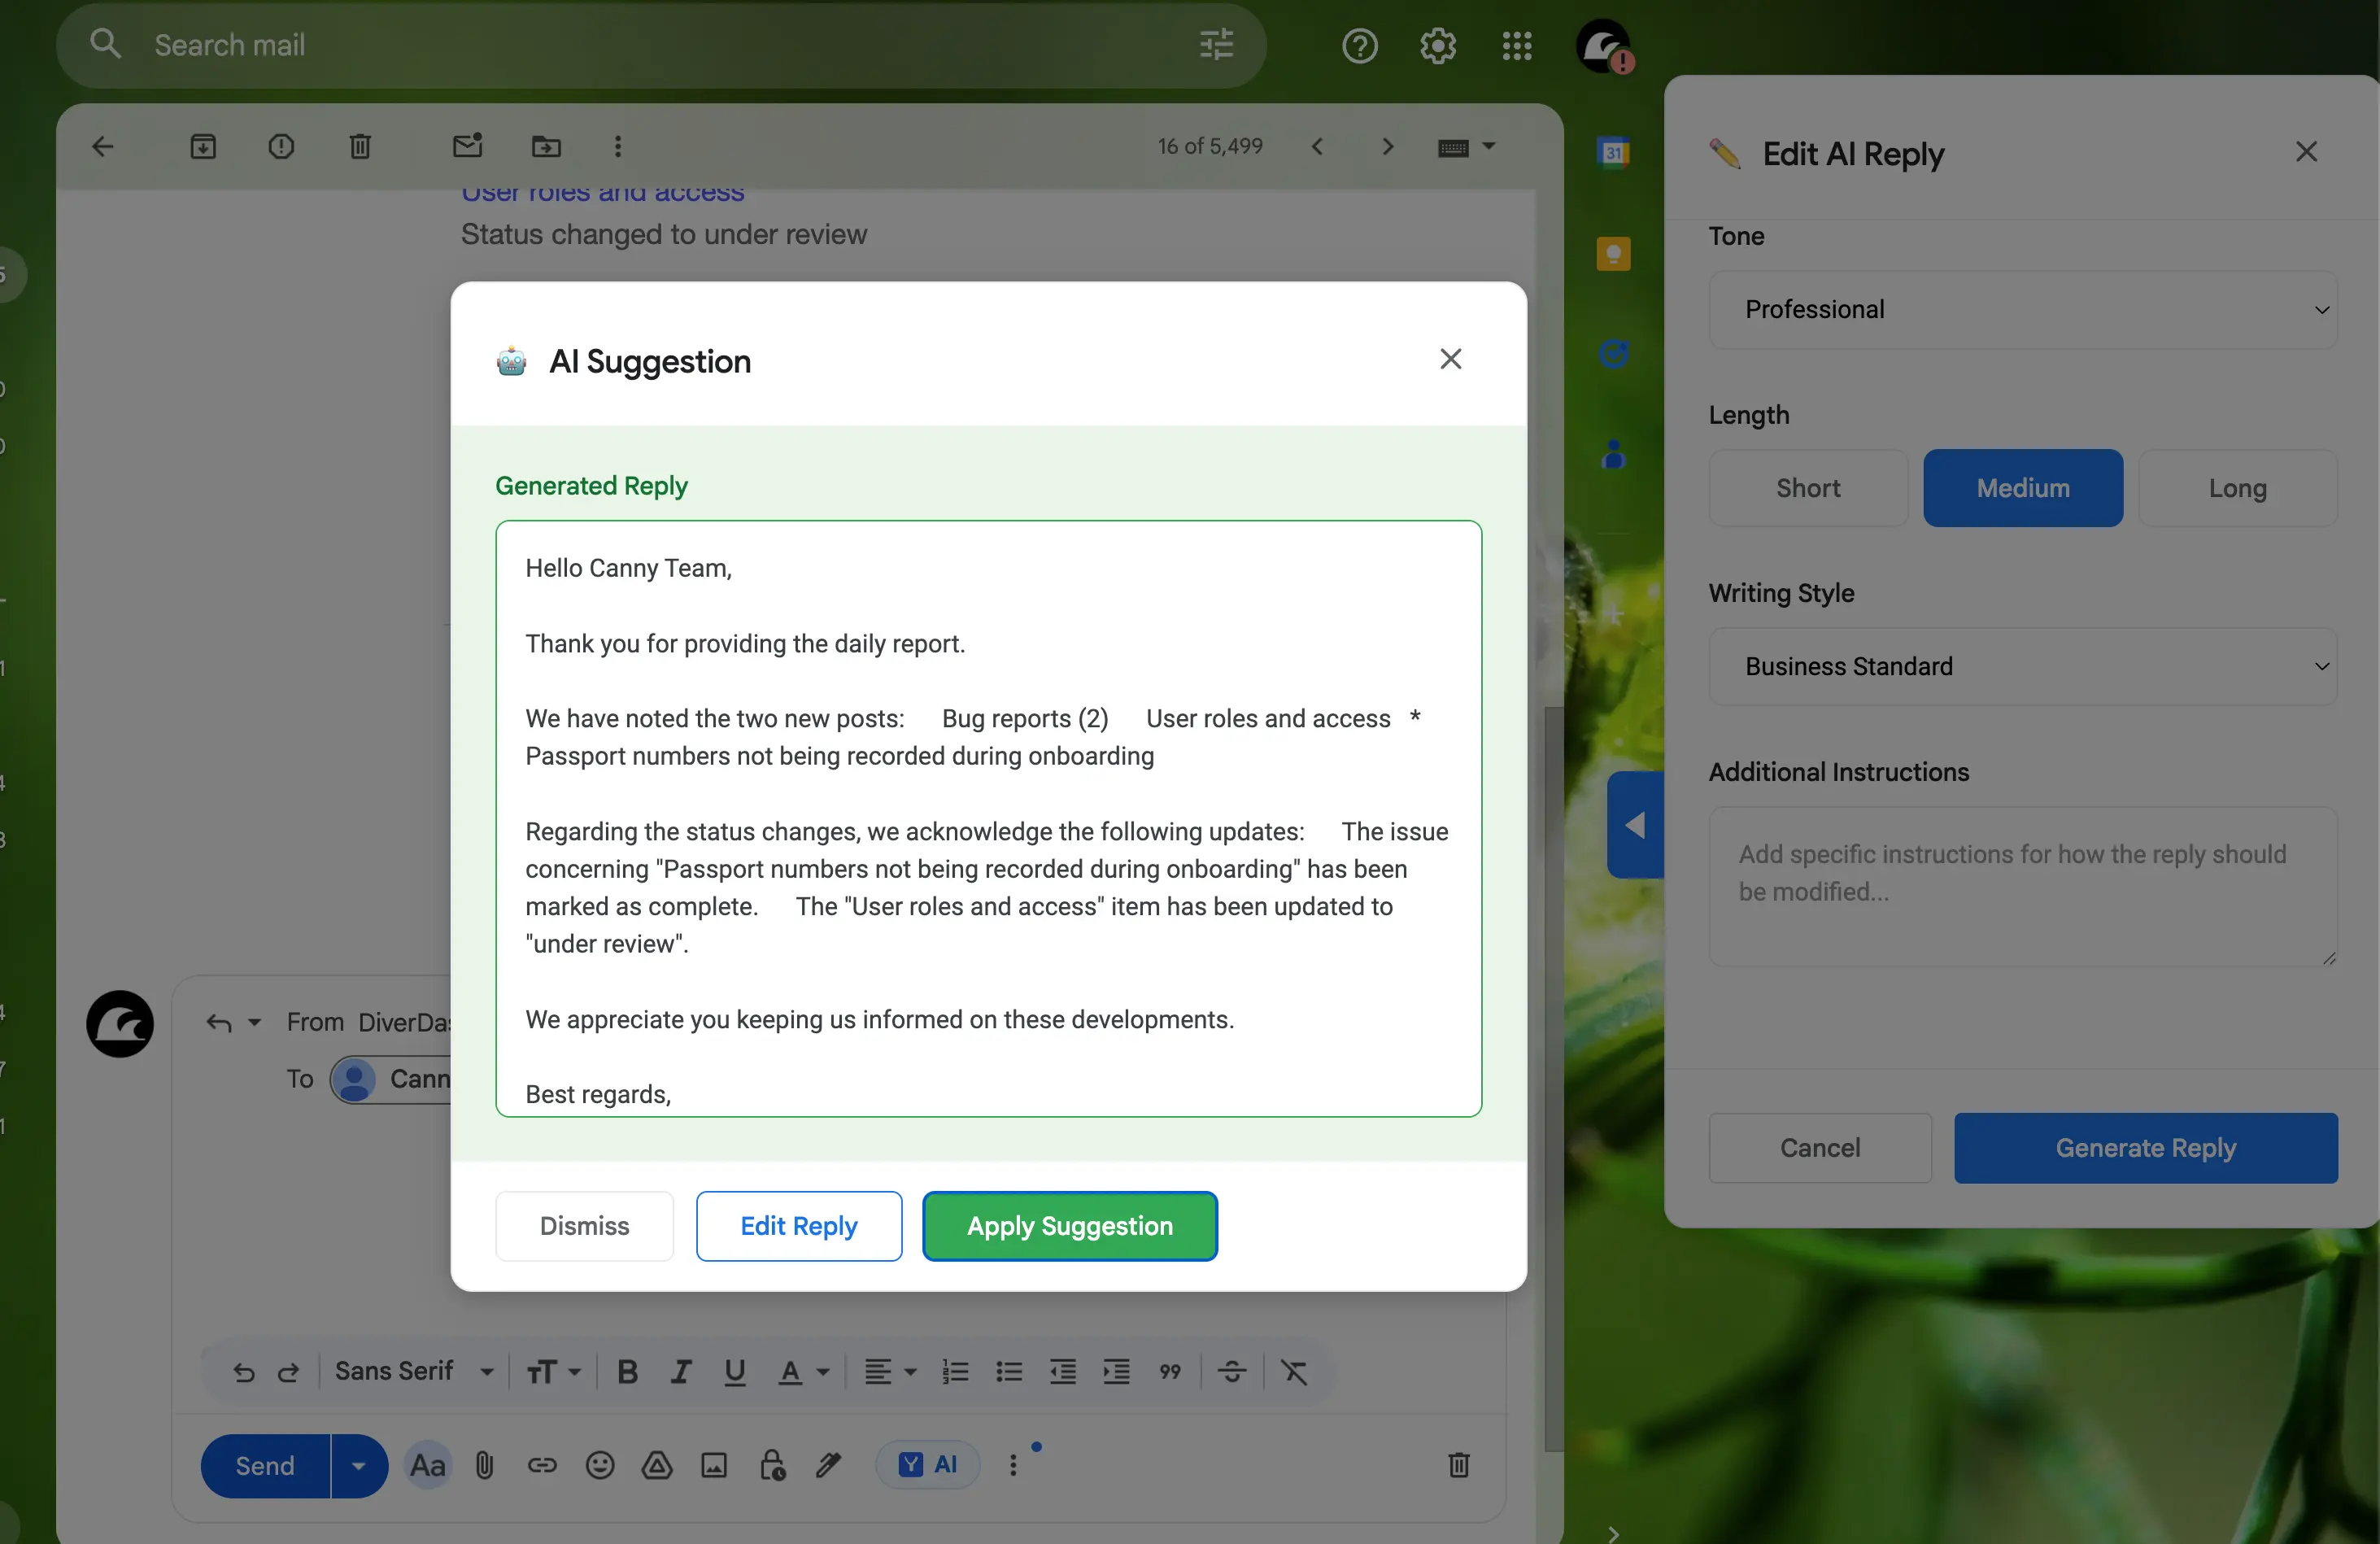
Task: Insert an emoji in the reply
Action: click(599, 1465)
